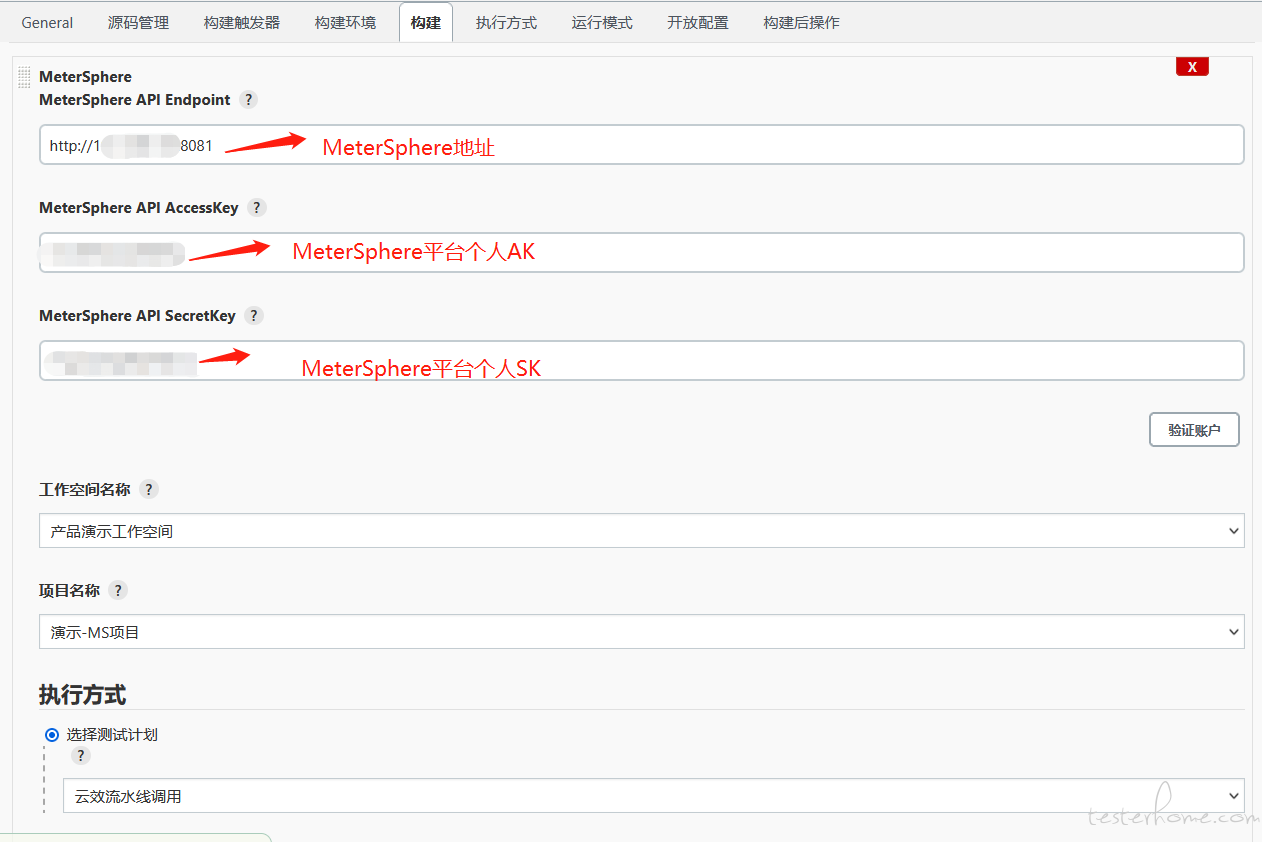
Task: Switch to the General tab
Action: (47, 23)
